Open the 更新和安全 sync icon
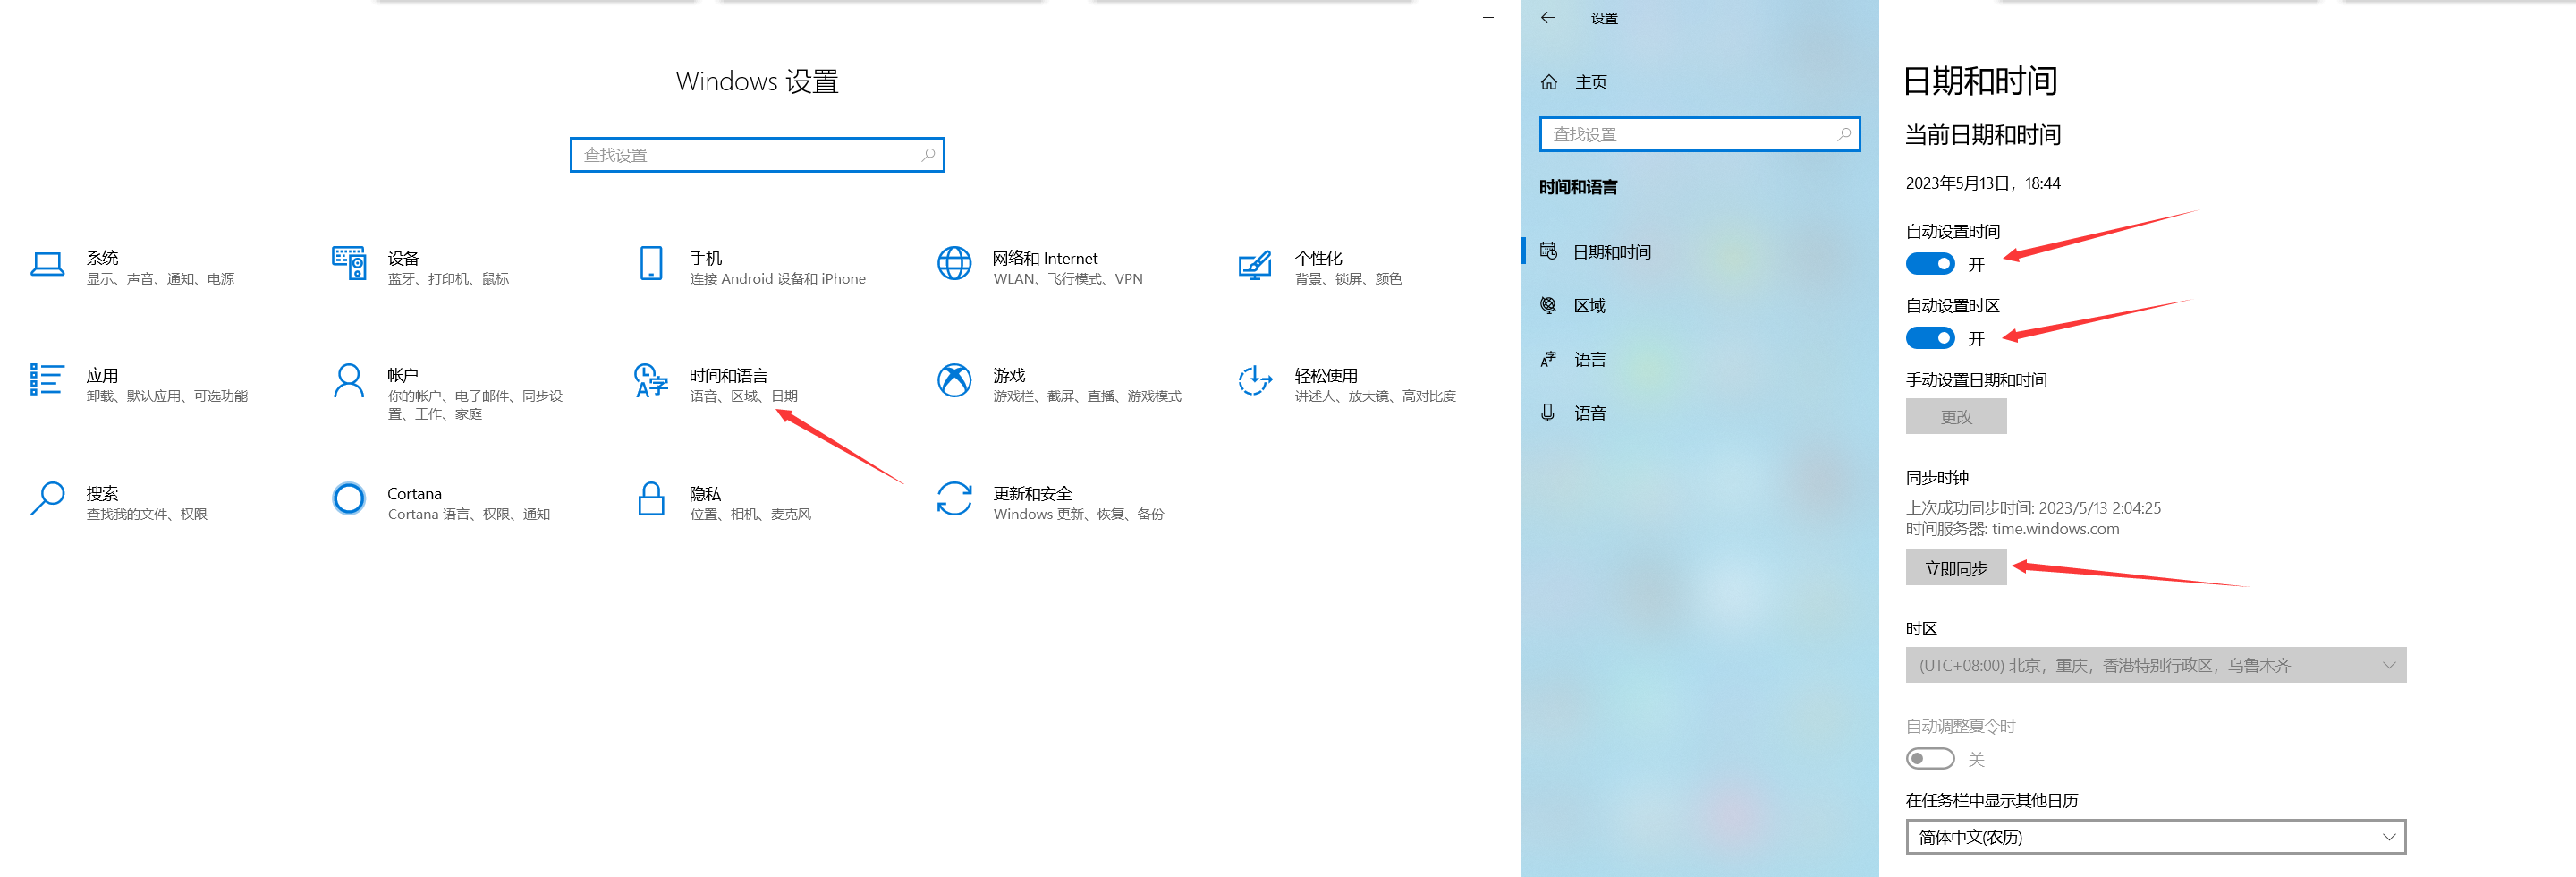The height and width of the screenshot is (877, 2576). coord(954,498)
